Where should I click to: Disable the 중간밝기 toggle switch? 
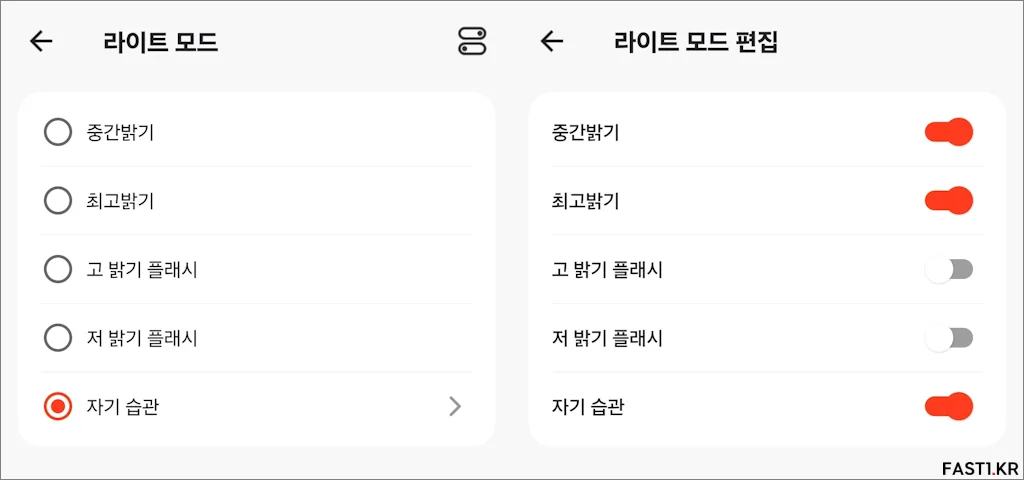click(x=949, y=133)
